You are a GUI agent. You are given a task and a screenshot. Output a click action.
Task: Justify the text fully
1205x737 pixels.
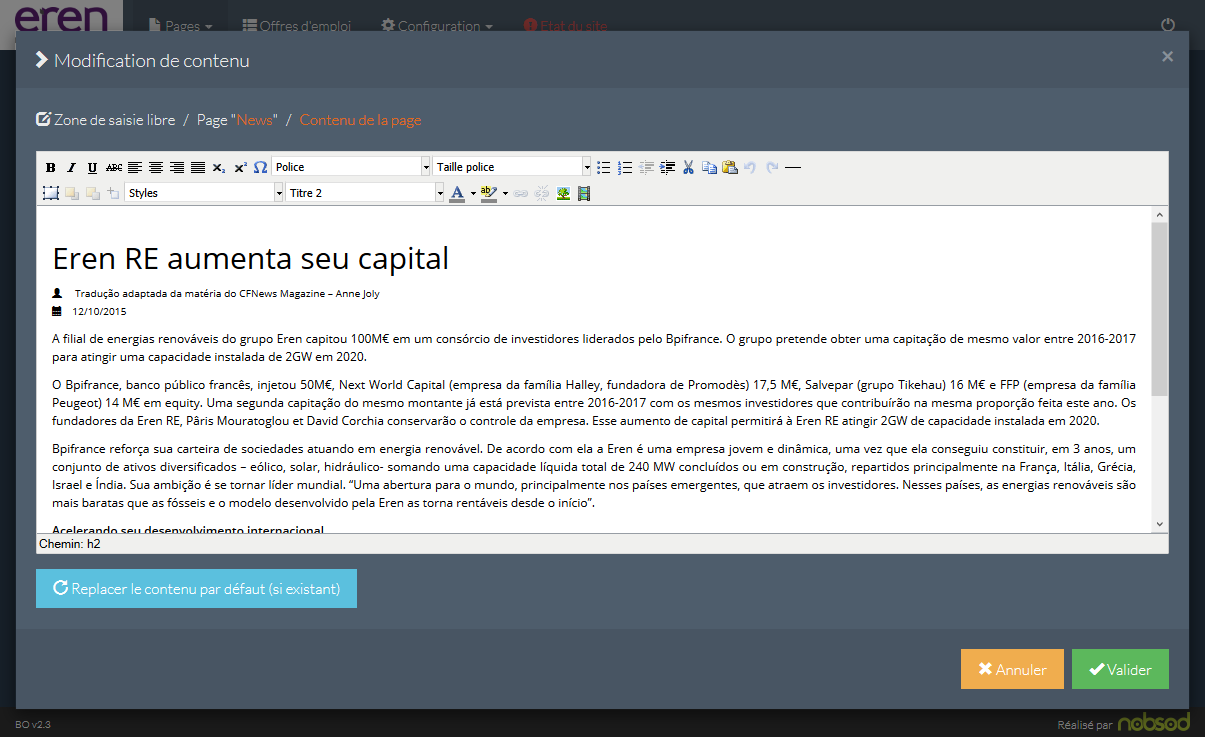(197, 167)
